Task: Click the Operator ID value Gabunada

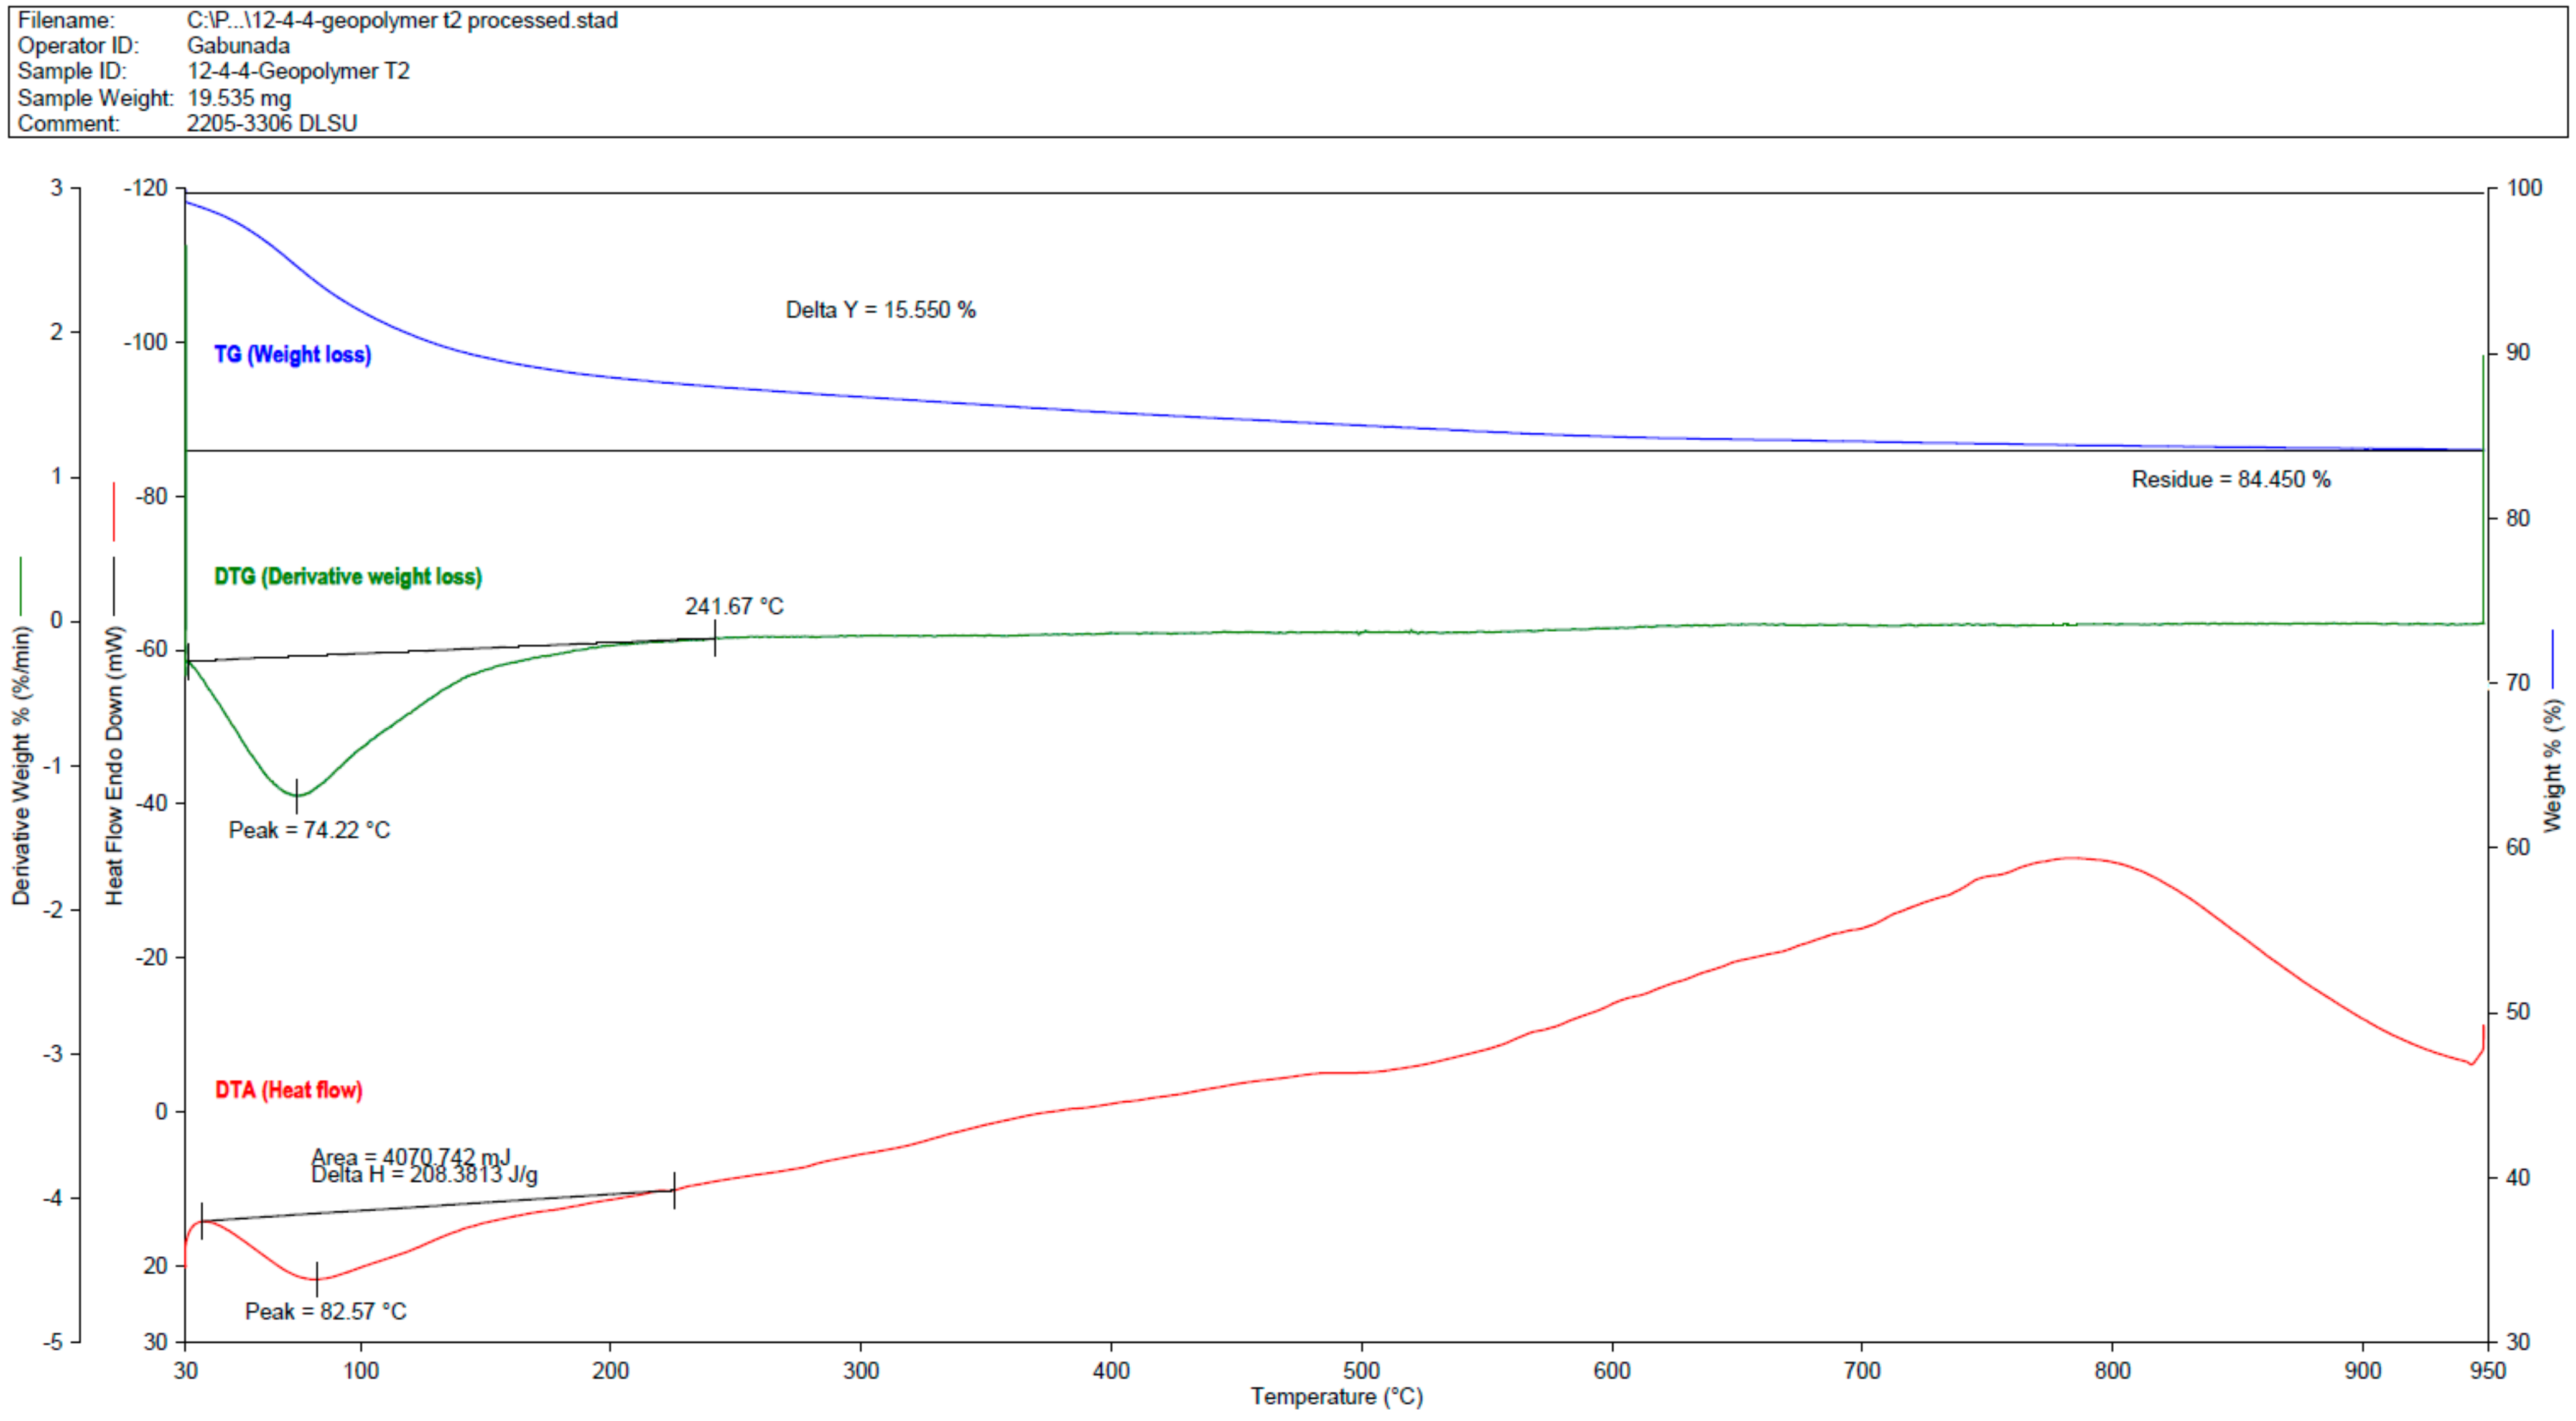Action: 238,46
